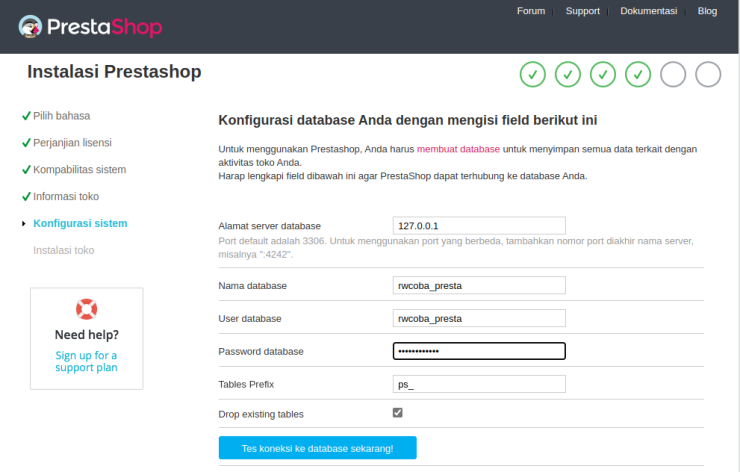Viewport: 740px width, 472px height.
Task: Click the lifebuoy help icon
Action: point(86,309)
